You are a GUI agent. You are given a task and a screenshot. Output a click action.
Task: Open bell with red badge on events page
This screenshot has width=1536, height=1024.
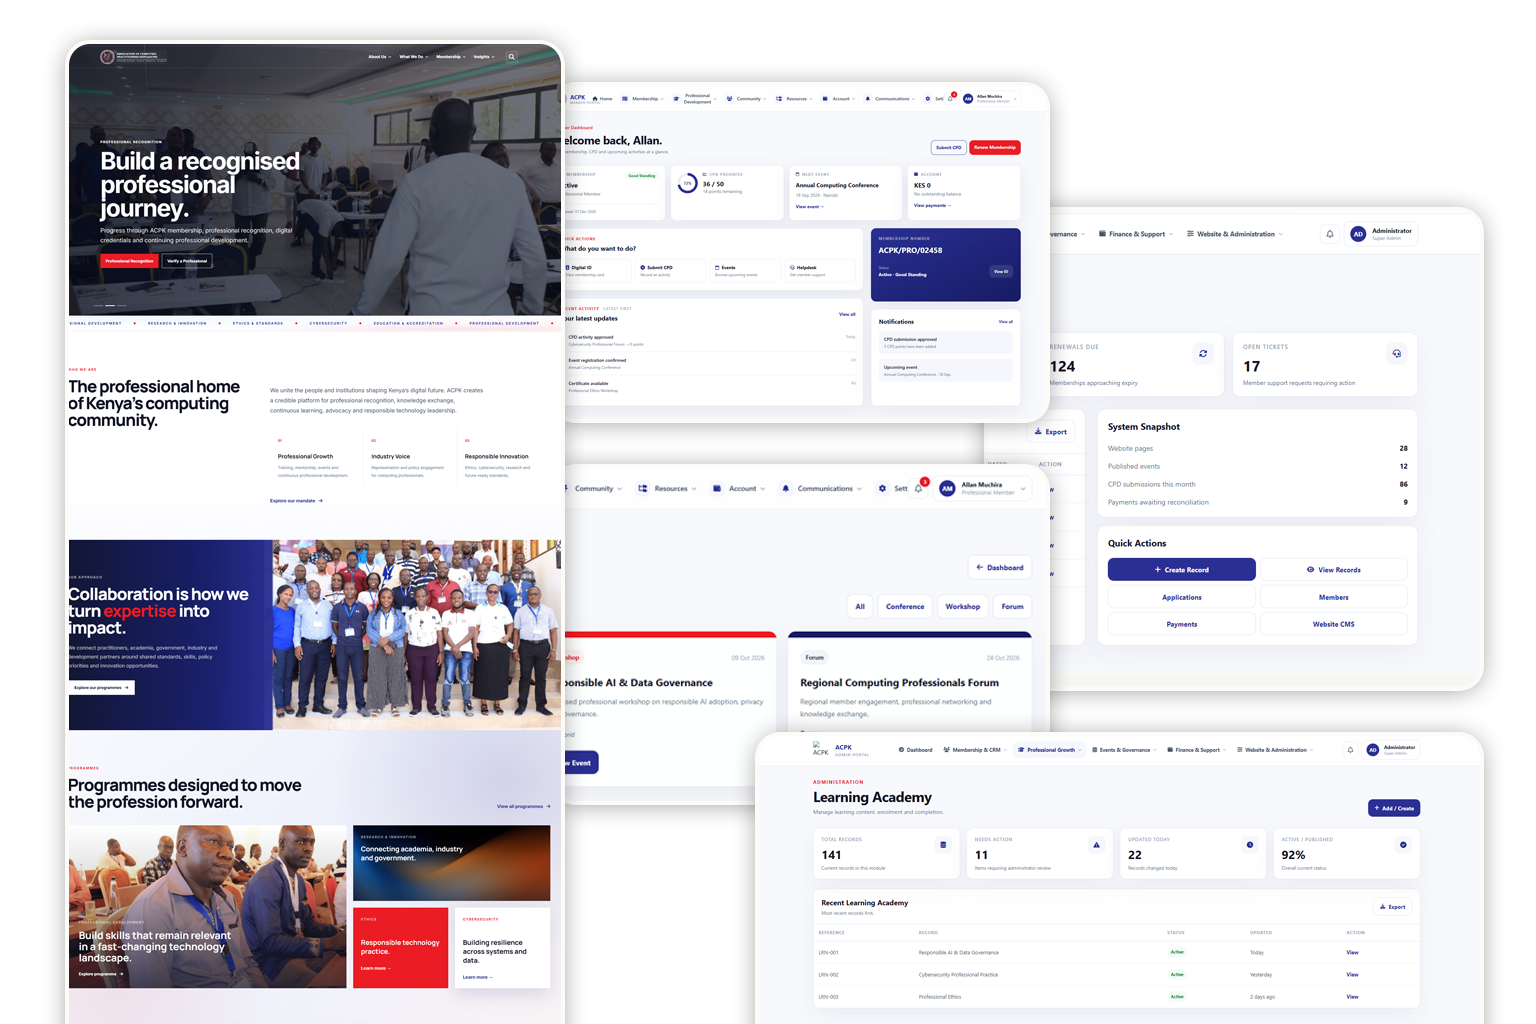click(x=920, y=487)
